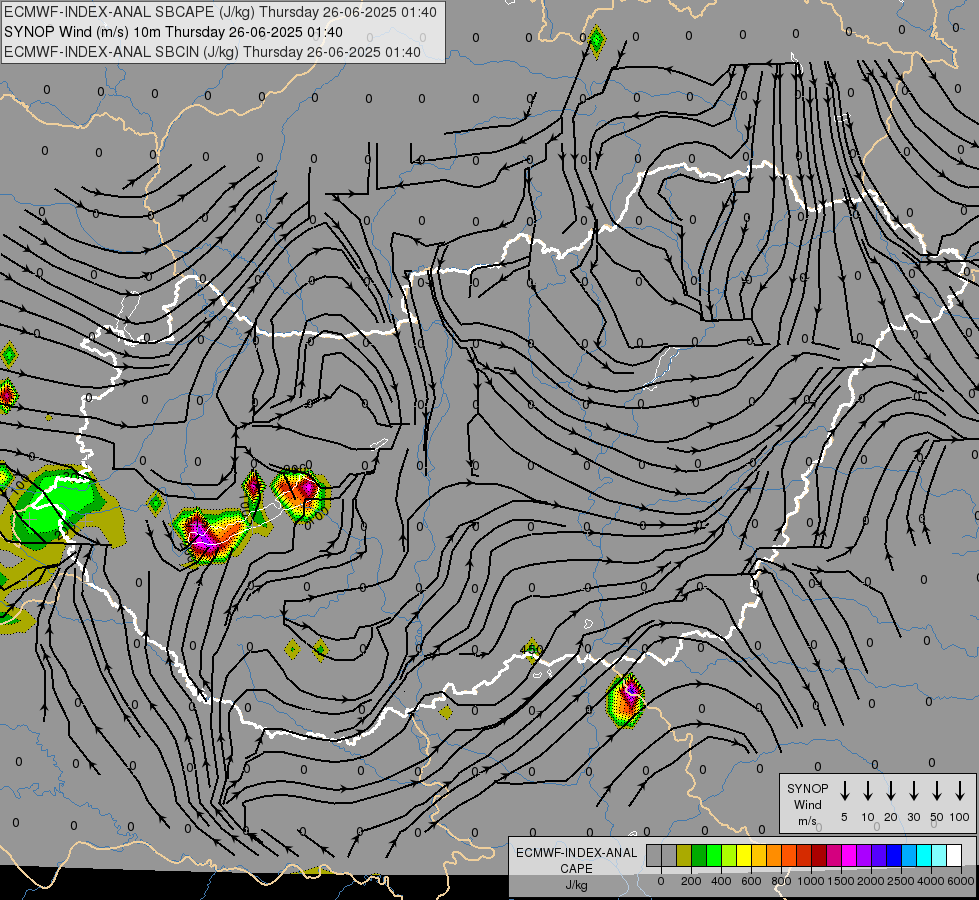Pick the pure blue CAPE legend swatch

pyautogui.click(x=893, y=855)
